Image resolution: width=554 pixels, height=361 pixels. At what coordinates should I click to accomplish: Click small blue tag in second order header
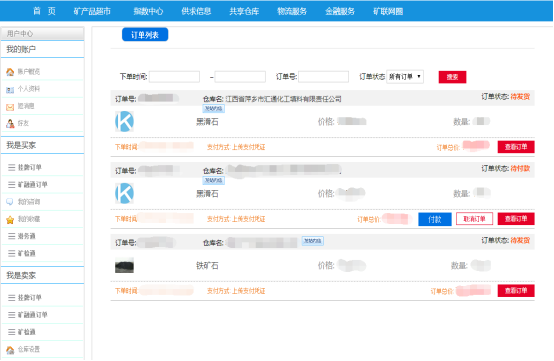pyautogui.click(x=213, y=180)
